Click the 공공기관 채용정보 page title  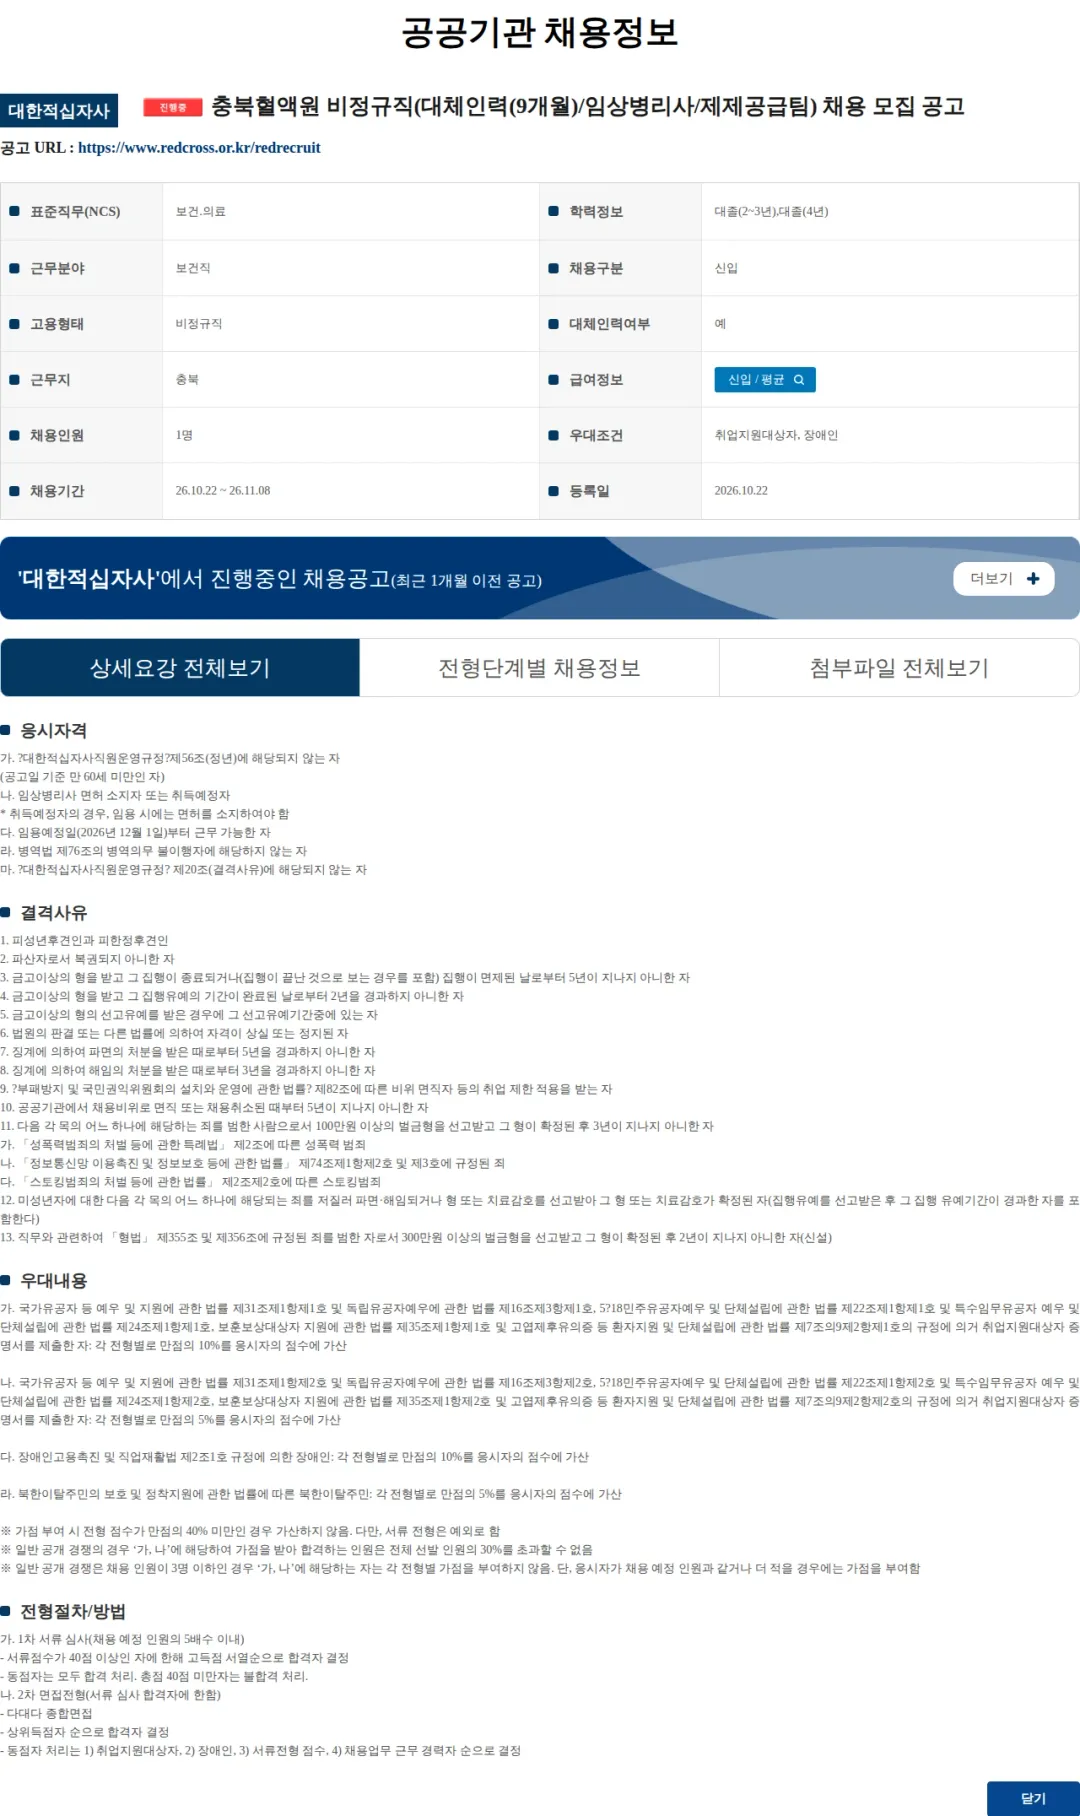tap(540, 33)
